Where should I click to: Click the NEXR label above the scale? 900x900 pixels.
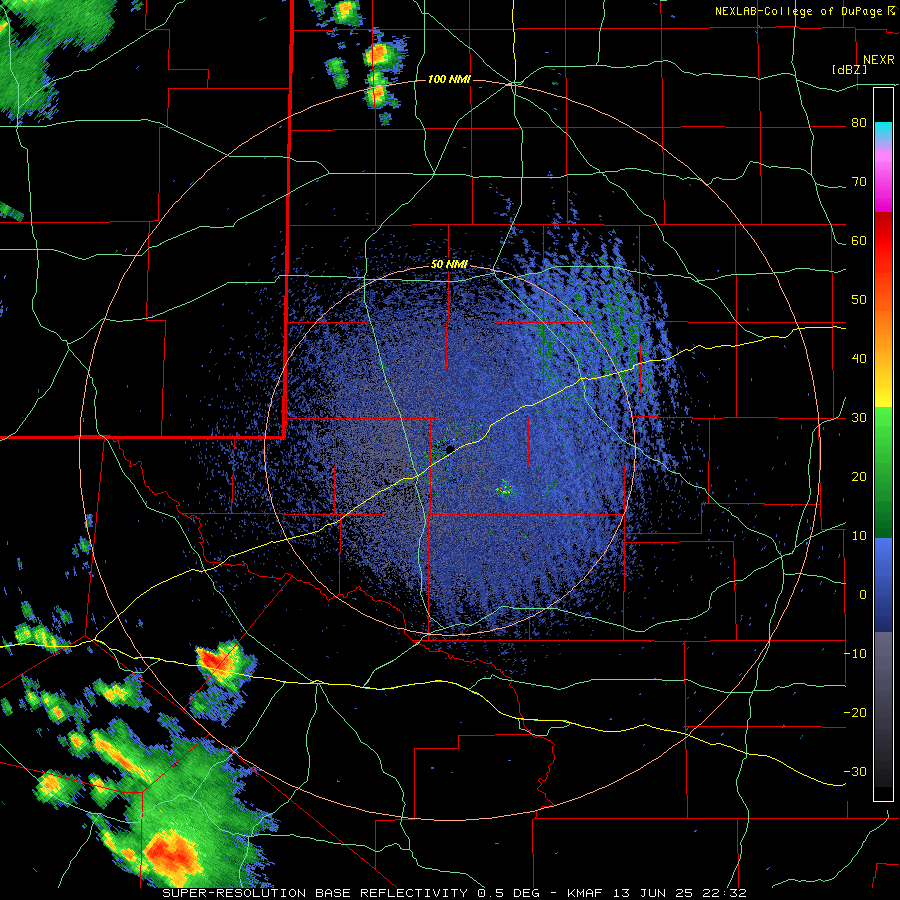tap(879, 60)
